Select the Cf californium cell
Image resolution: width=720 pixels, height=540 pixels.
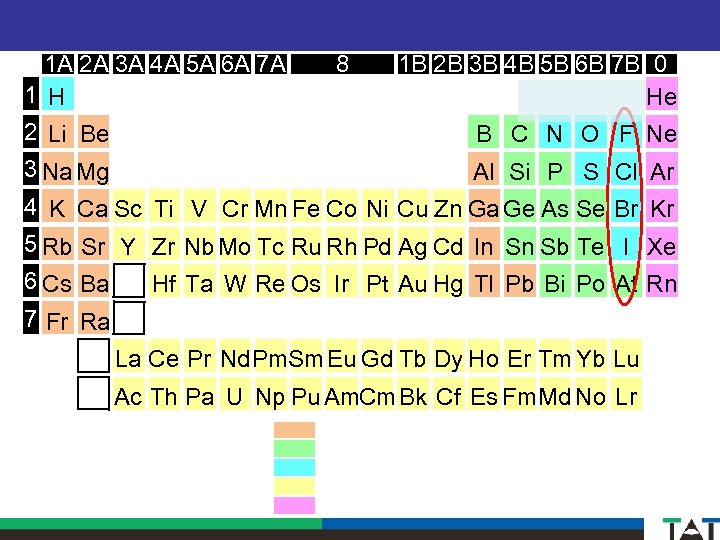point(448,394)
